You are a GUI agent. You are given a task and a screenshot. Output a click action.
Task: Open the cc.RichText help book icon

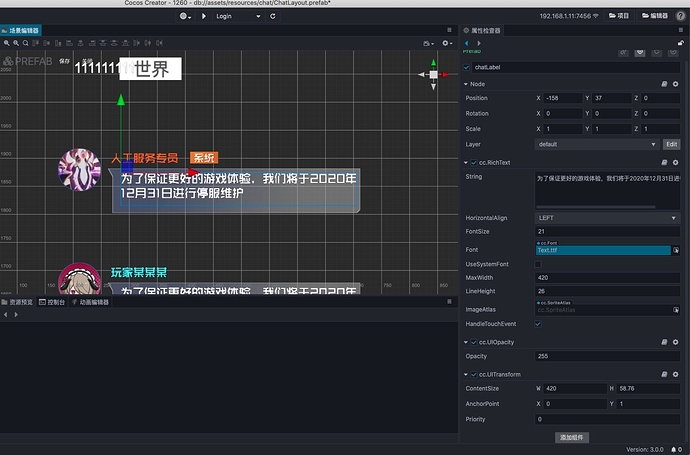point(663,162)
